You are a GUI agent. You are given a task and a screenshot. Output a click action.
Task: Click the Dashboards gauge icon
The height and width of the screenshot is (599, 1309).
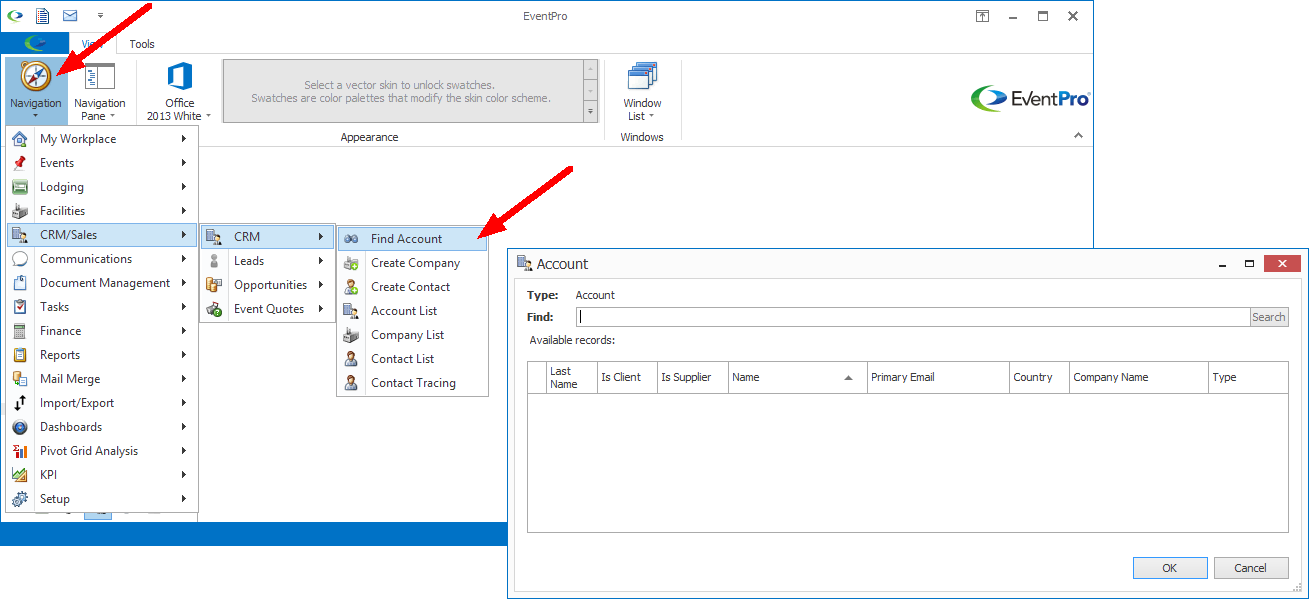pos(20,427)
